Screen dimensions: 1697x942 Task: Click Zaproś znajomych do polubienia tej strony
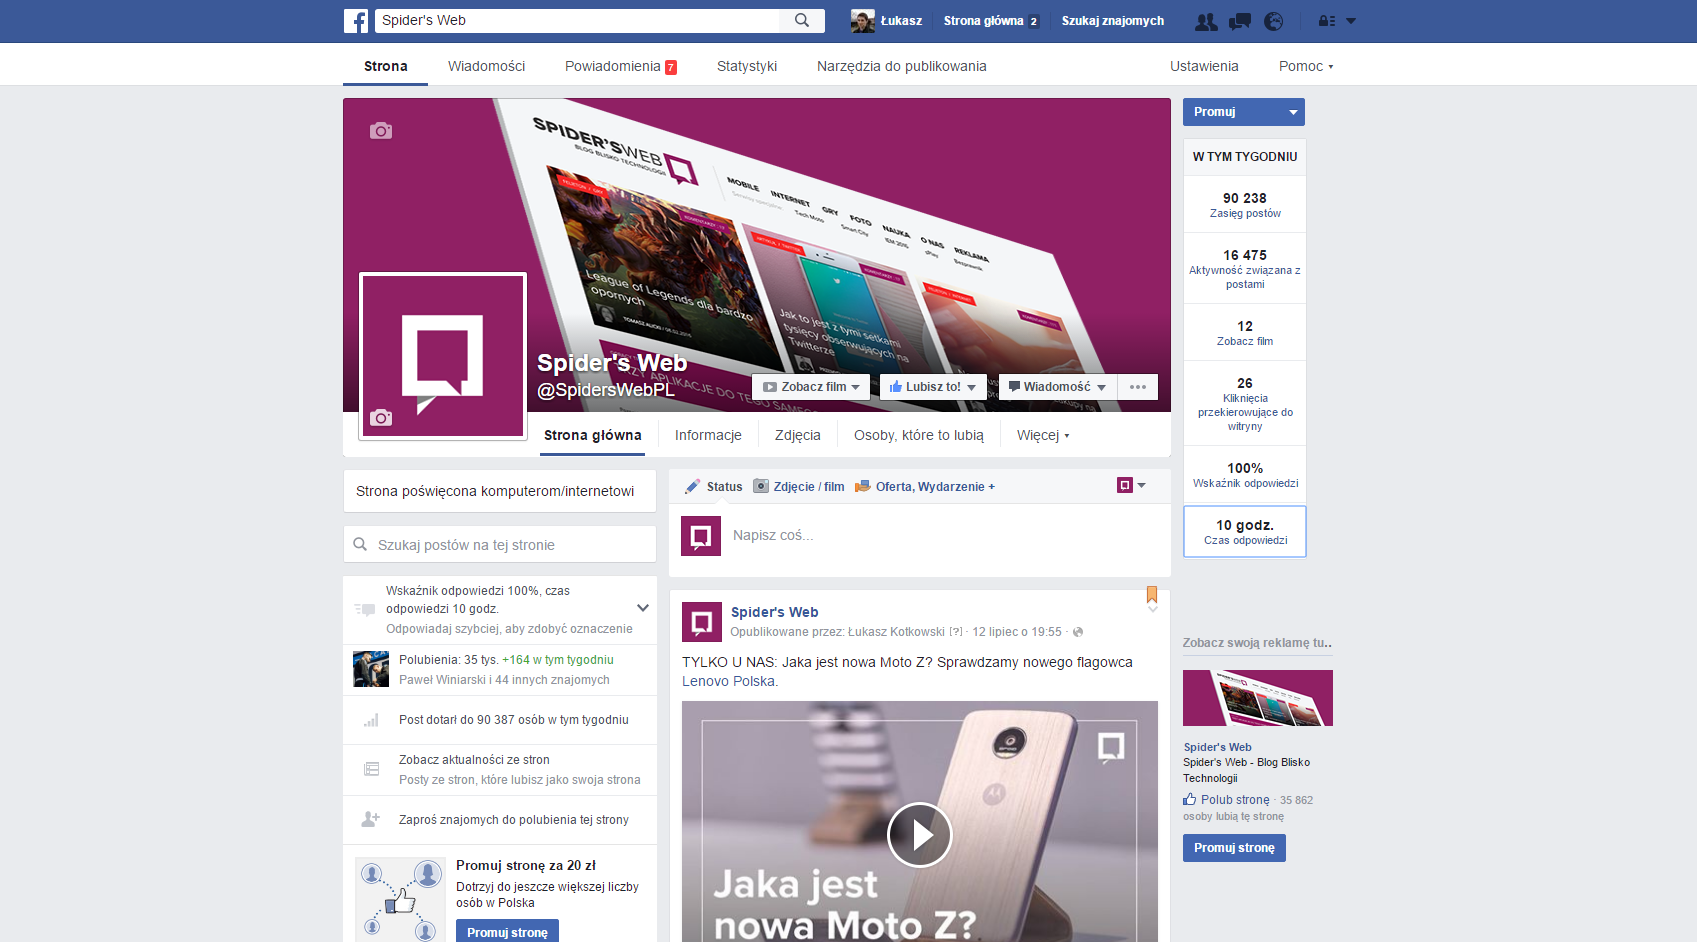[x=514, y=820]
